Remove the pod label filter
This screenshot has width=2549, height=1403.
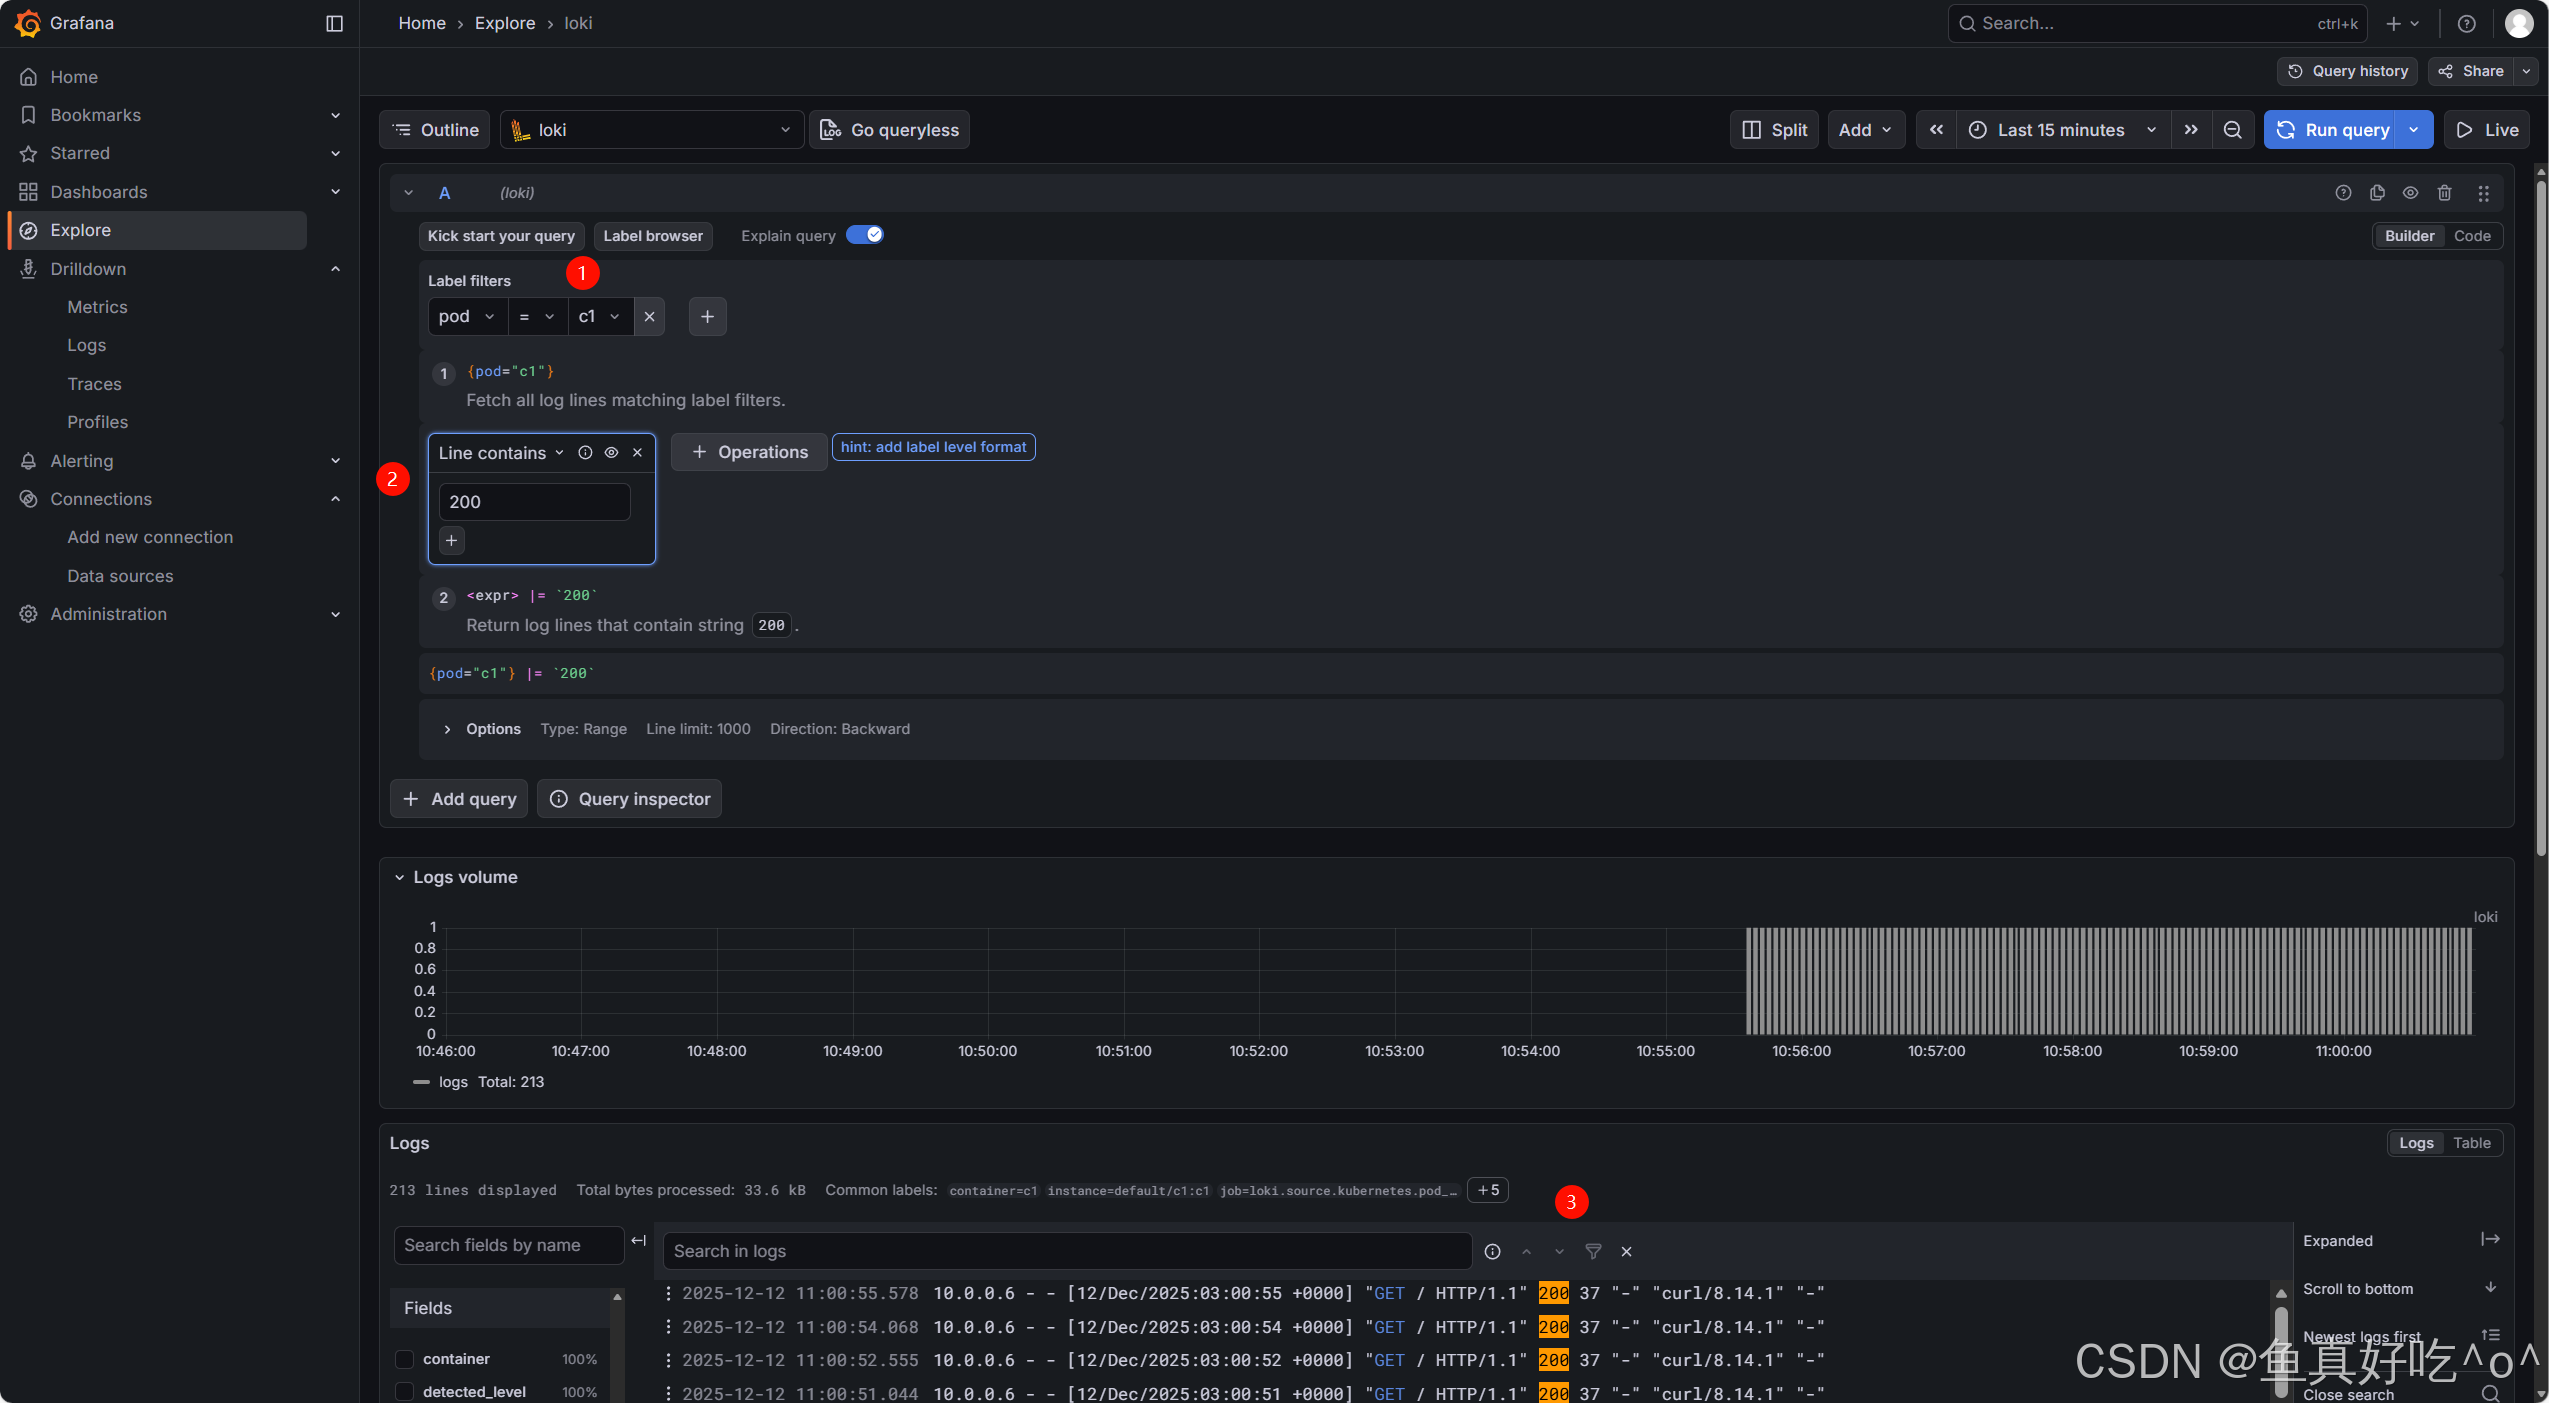pyautogui.click(x=649, y=316)
